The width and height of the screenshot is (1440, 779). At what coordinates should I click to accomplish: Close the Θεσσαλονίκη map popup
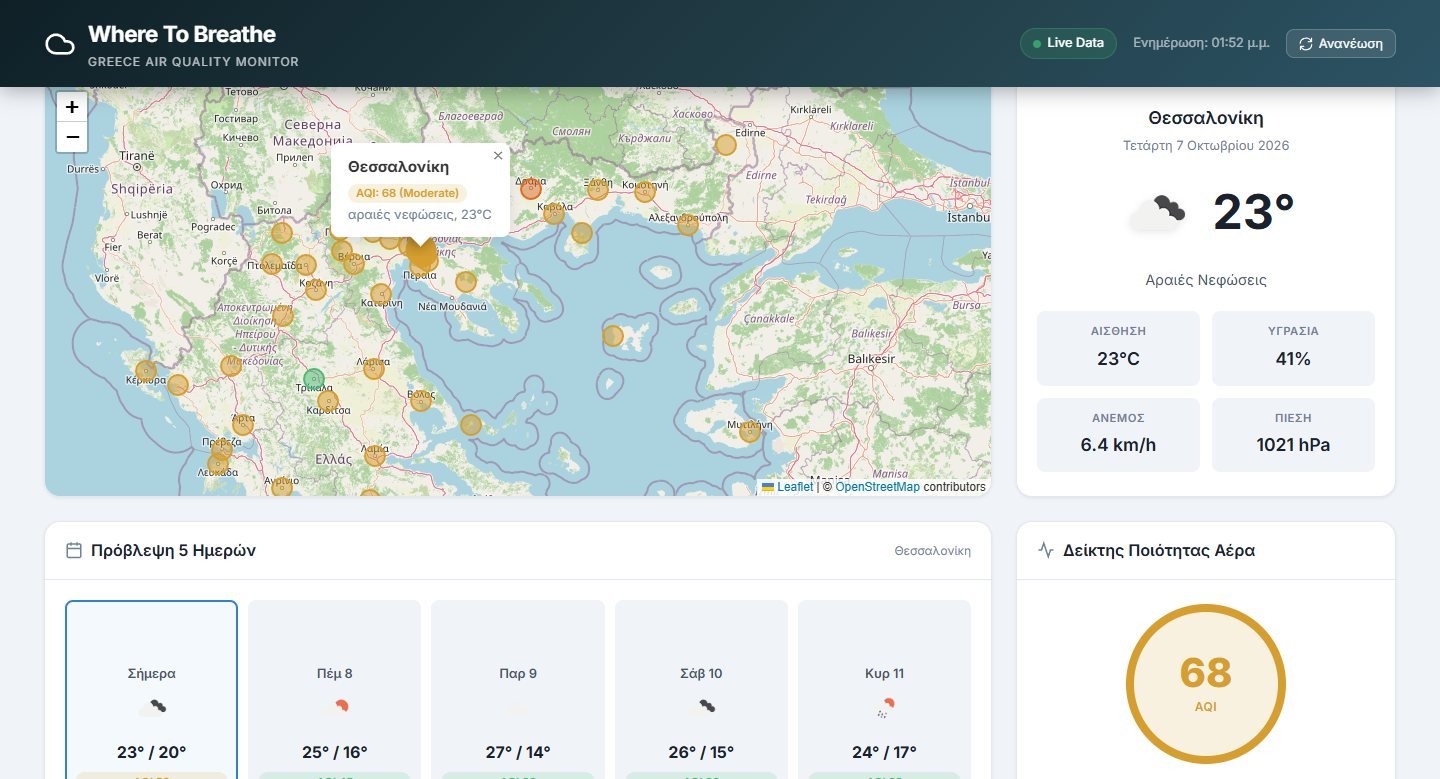click(498, 155)
